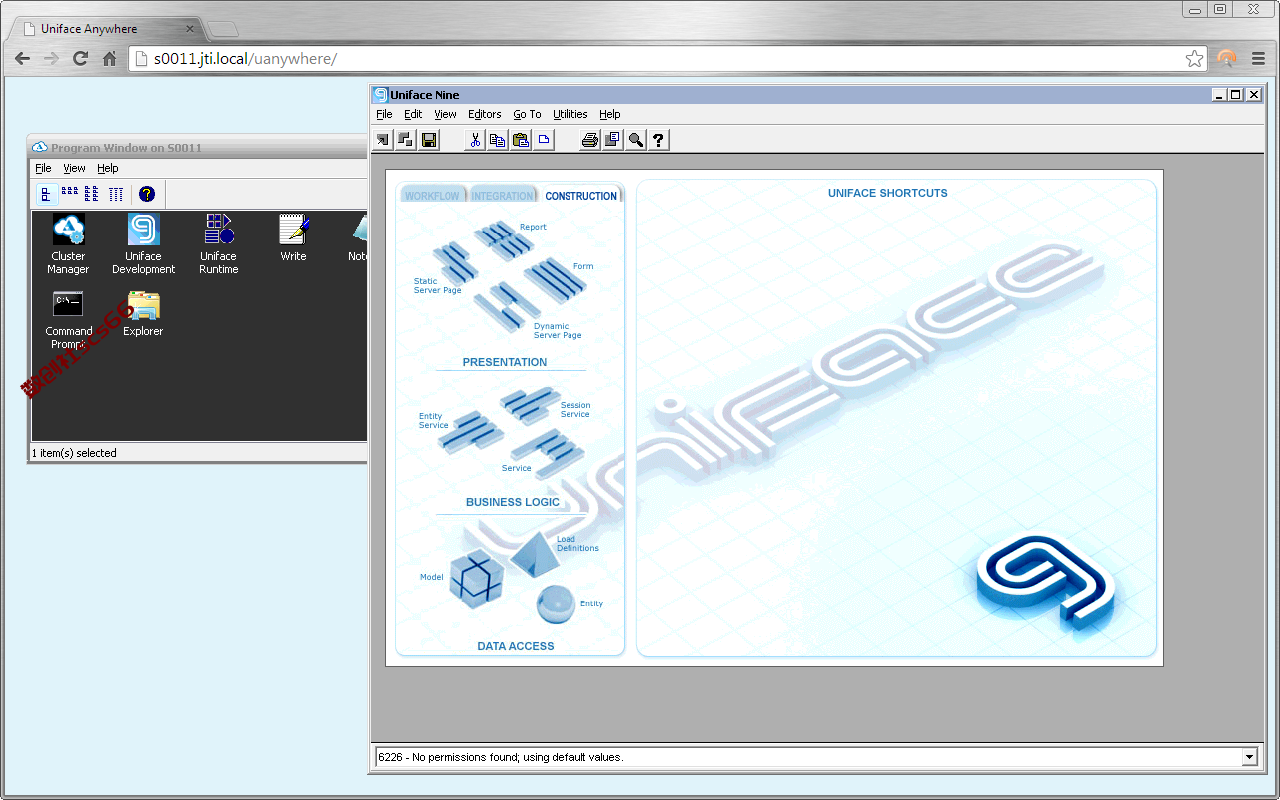Screen dimensions: 1280x800
Task: Expand the status message dropdown arrow
Action: tap(1249, 757)
